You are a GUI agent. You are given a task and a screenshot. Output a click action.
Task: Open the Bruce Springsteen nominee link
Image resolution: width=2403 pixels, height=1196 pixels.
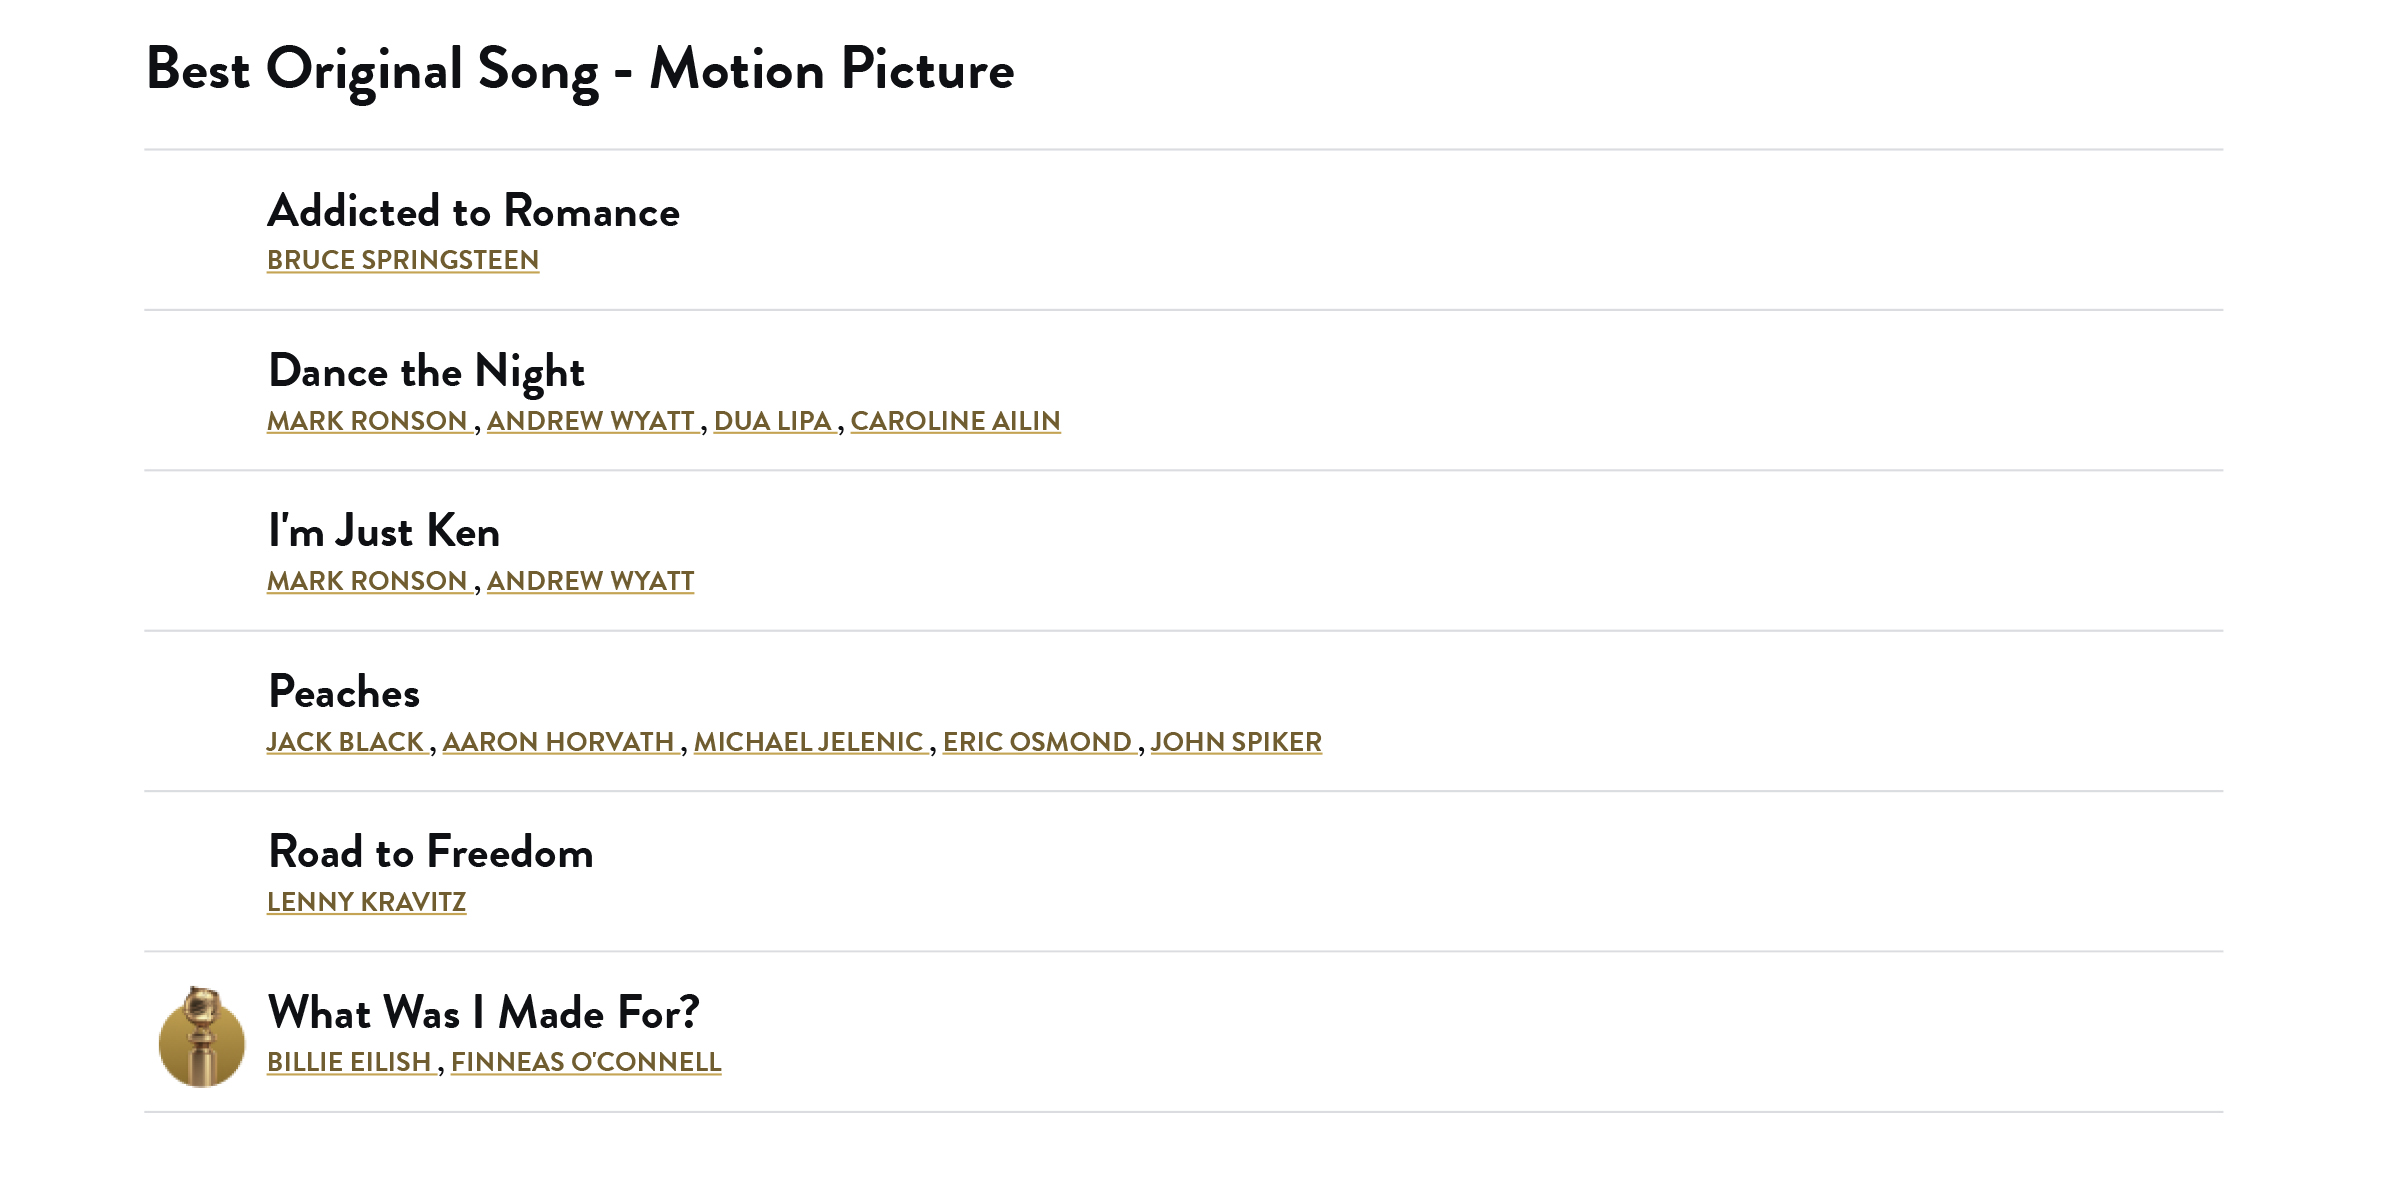[403, 260]
